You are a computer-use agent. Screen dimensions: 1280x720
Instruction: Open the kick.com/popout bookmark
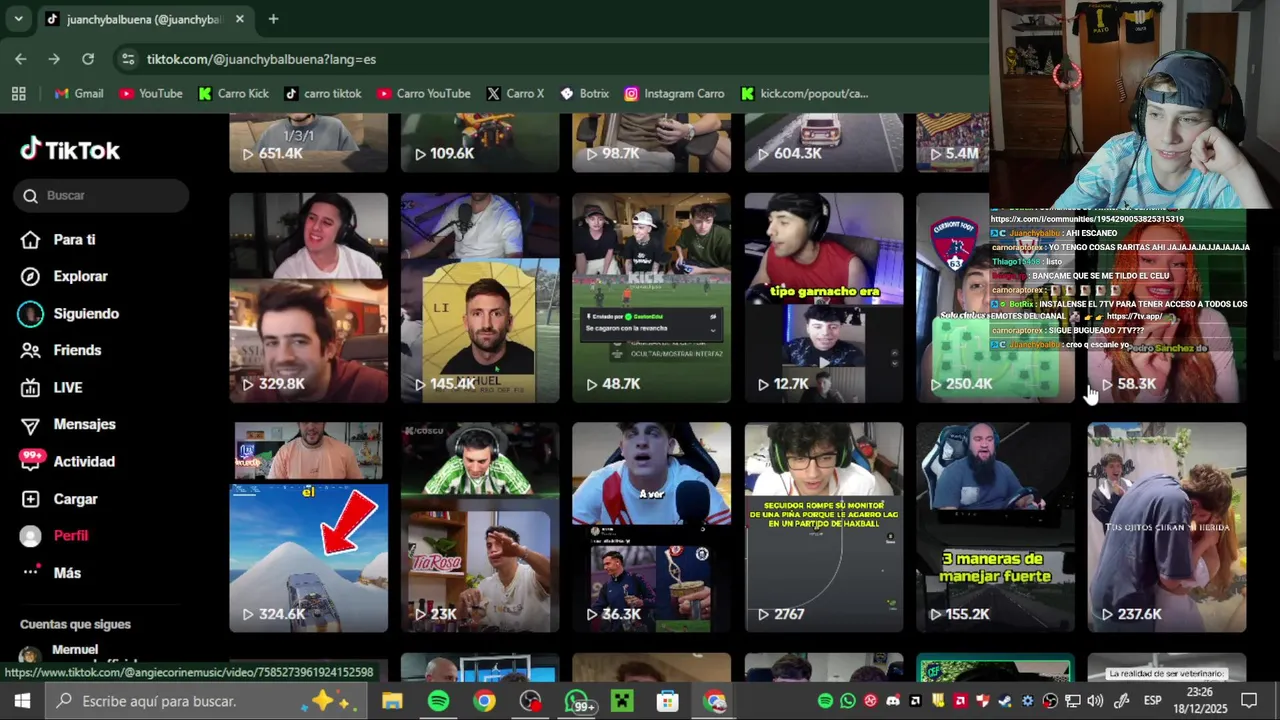tap(805, 94)
